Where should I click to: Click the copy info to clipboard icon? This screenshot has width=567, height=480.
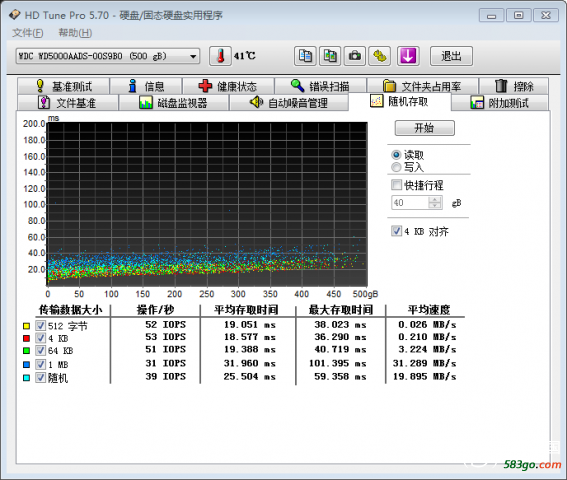point(305,56)
